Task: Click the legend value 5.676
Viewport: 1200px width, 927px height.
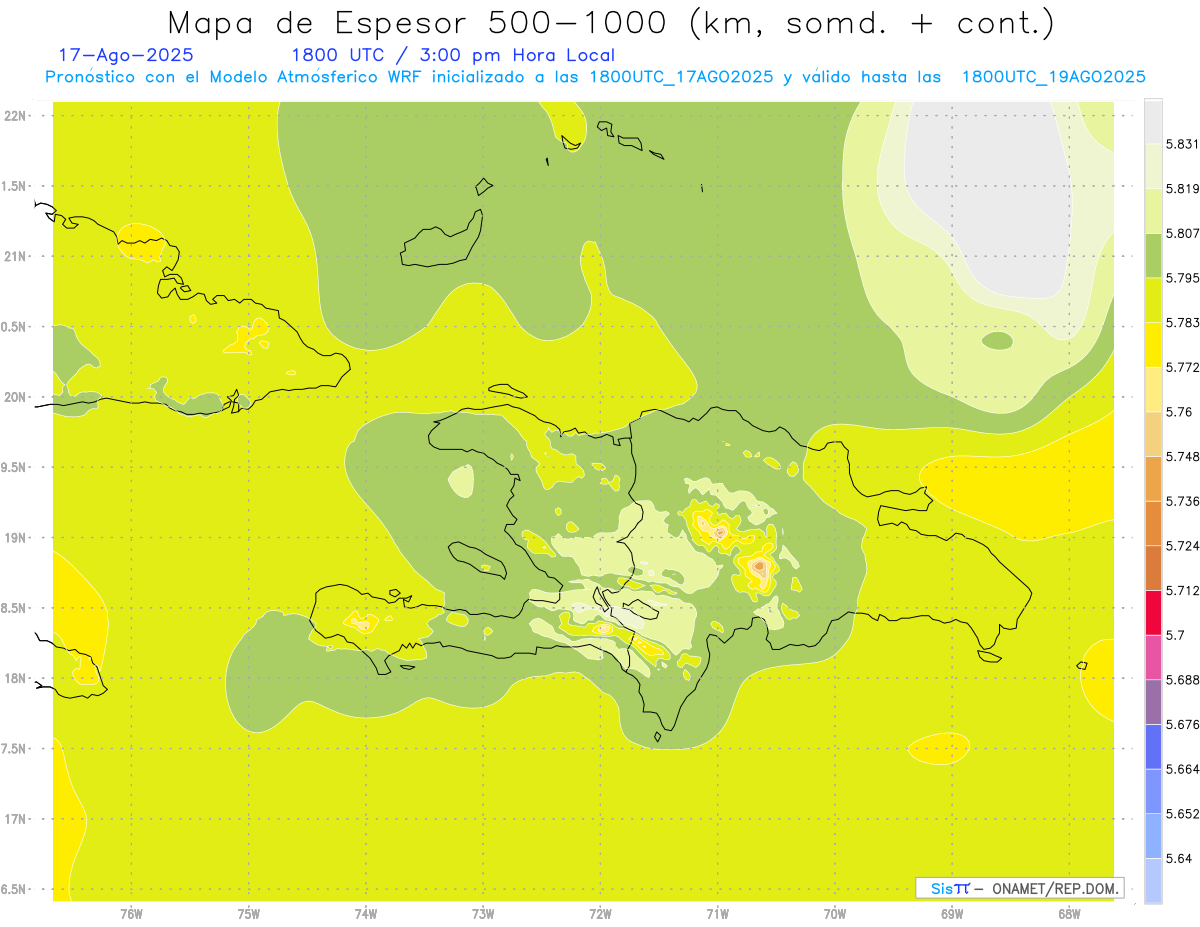Action: (1183, 724)
